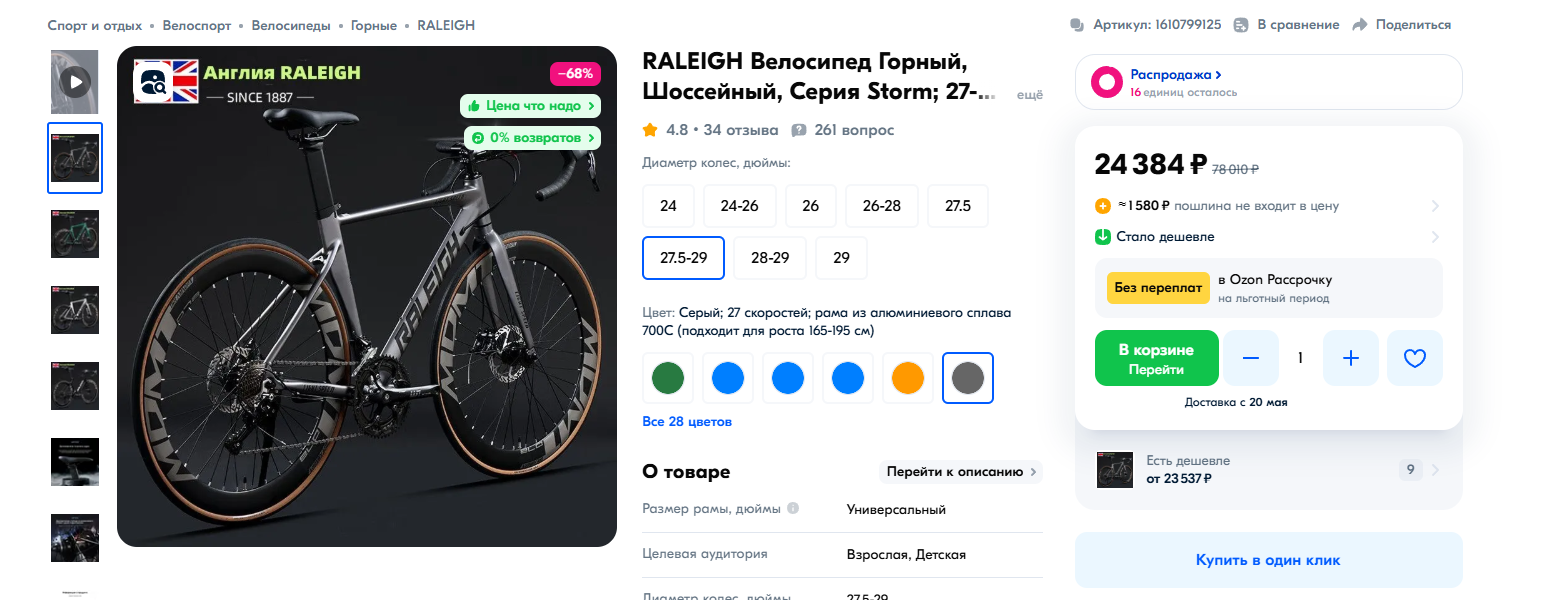Click the visual search icon on image
Viewport: 1546px width, 600px height.
tap(153, 82)
